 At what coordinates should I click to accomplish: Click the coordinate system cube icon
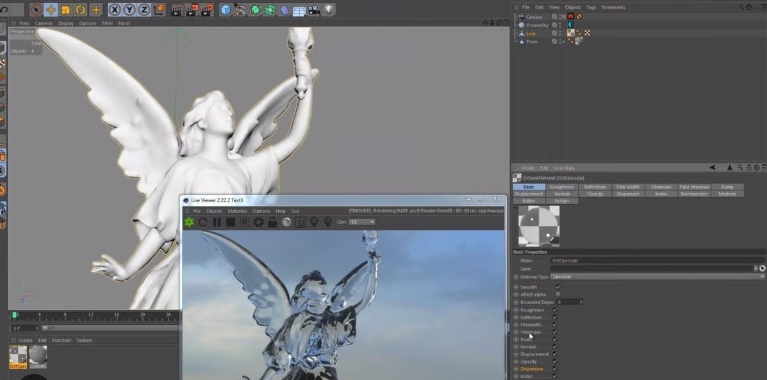(x=159, y=10)
